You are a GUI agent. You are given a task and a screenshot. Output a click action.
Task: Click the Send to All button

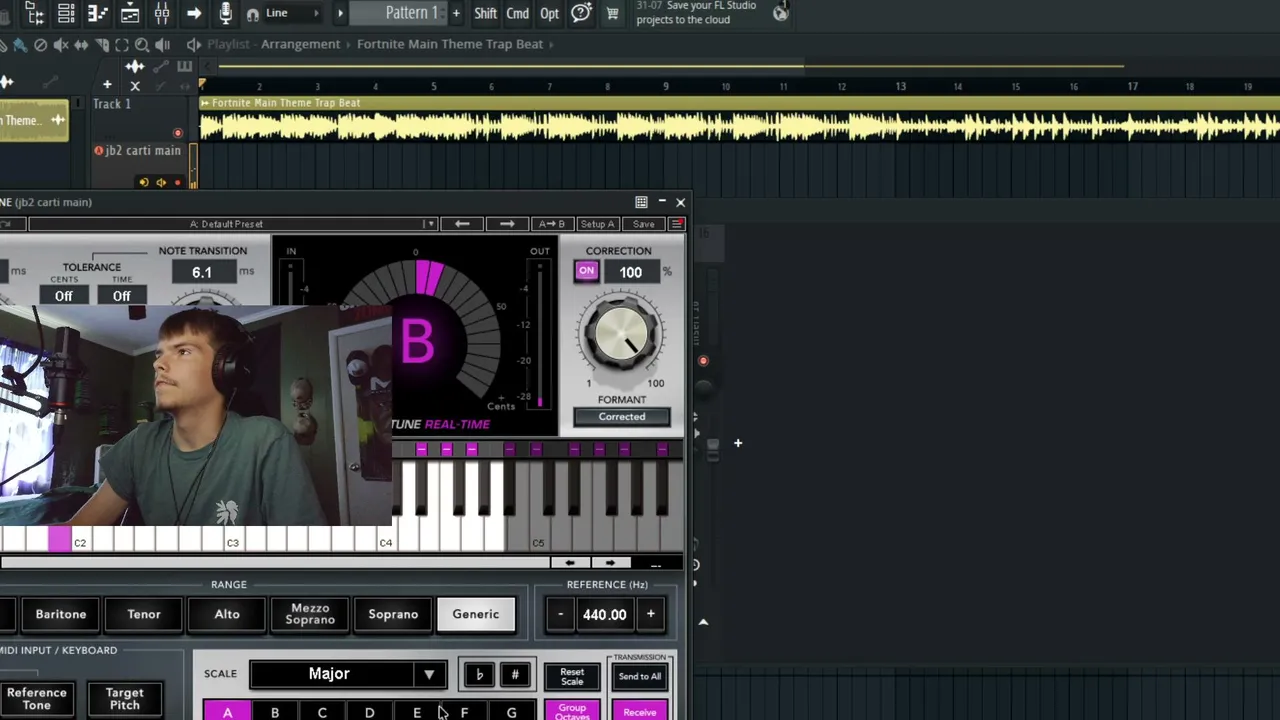(640, 676)
